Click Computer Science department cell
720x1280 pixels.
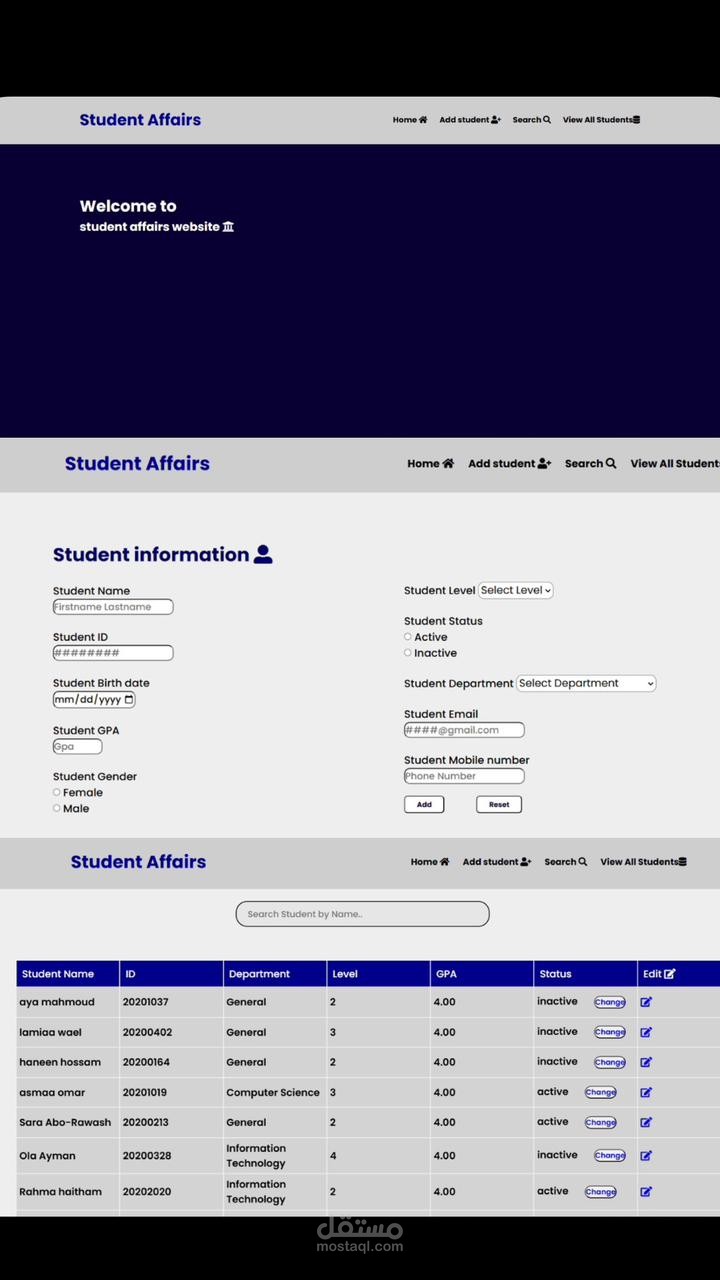pos(273,1093)
